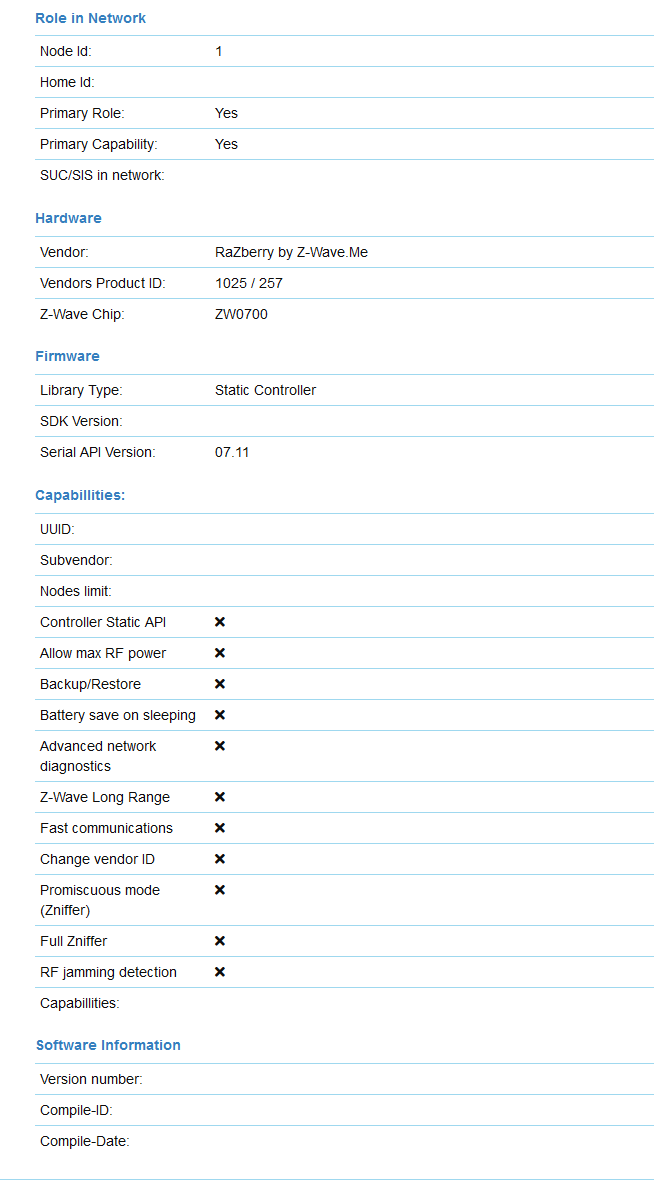Viewport: 654px width, 1187px height.
Task: Select the Firmware section title
Action: [x=67, y=356]
